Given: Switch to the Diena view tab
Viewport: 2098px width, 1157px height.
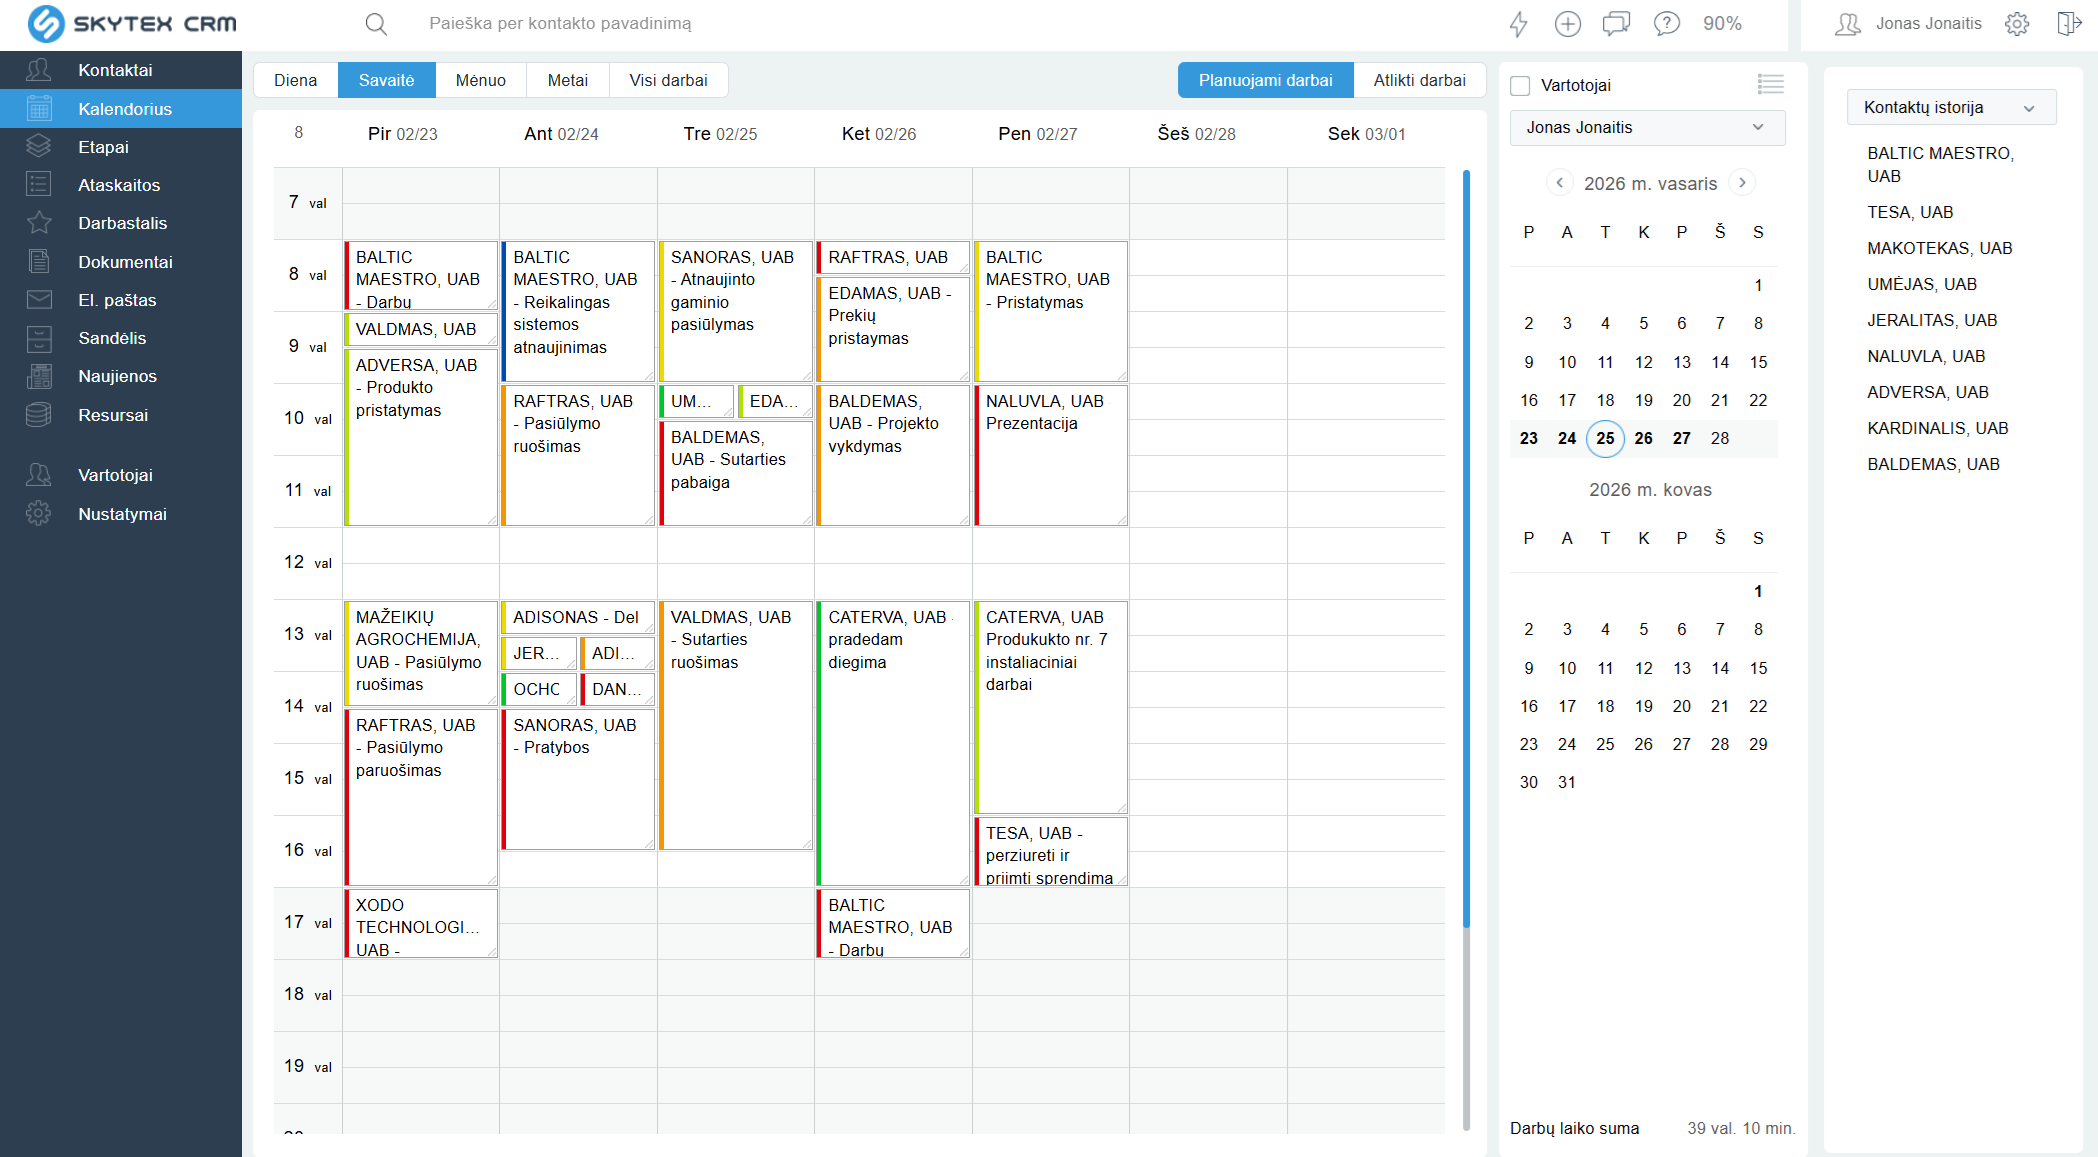Looking at the screenshot, I should pyautogui.click(x=296, y=81).
